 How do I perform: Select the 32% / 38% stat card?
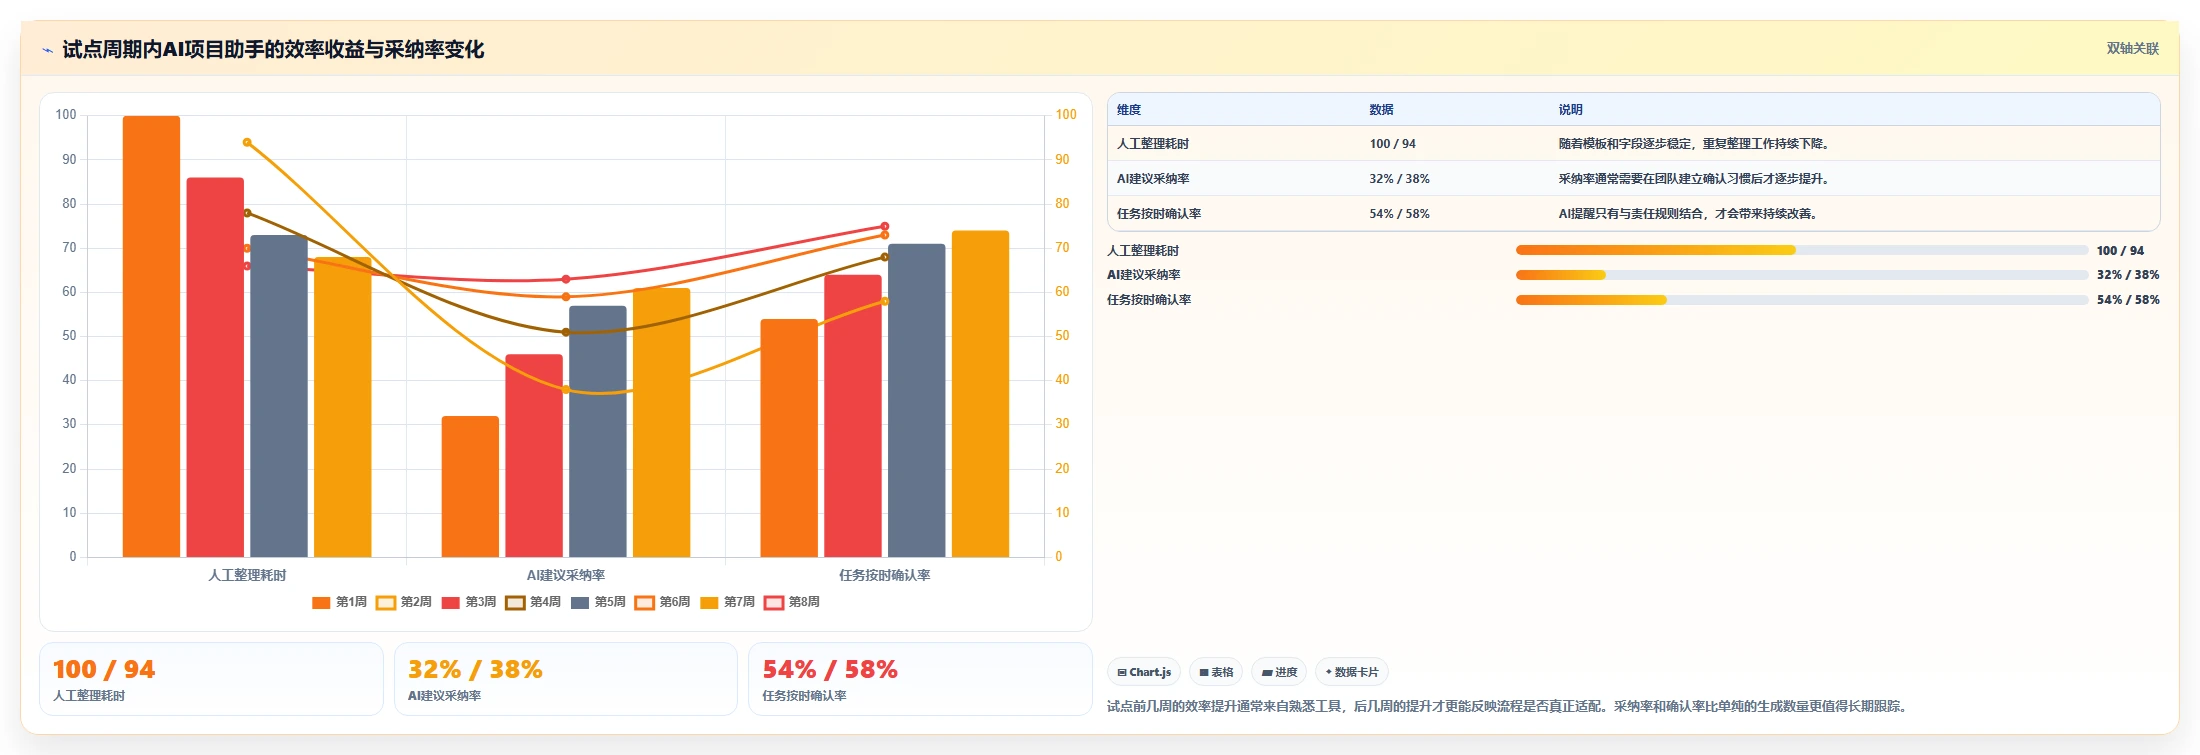click(x=566, y=679)
